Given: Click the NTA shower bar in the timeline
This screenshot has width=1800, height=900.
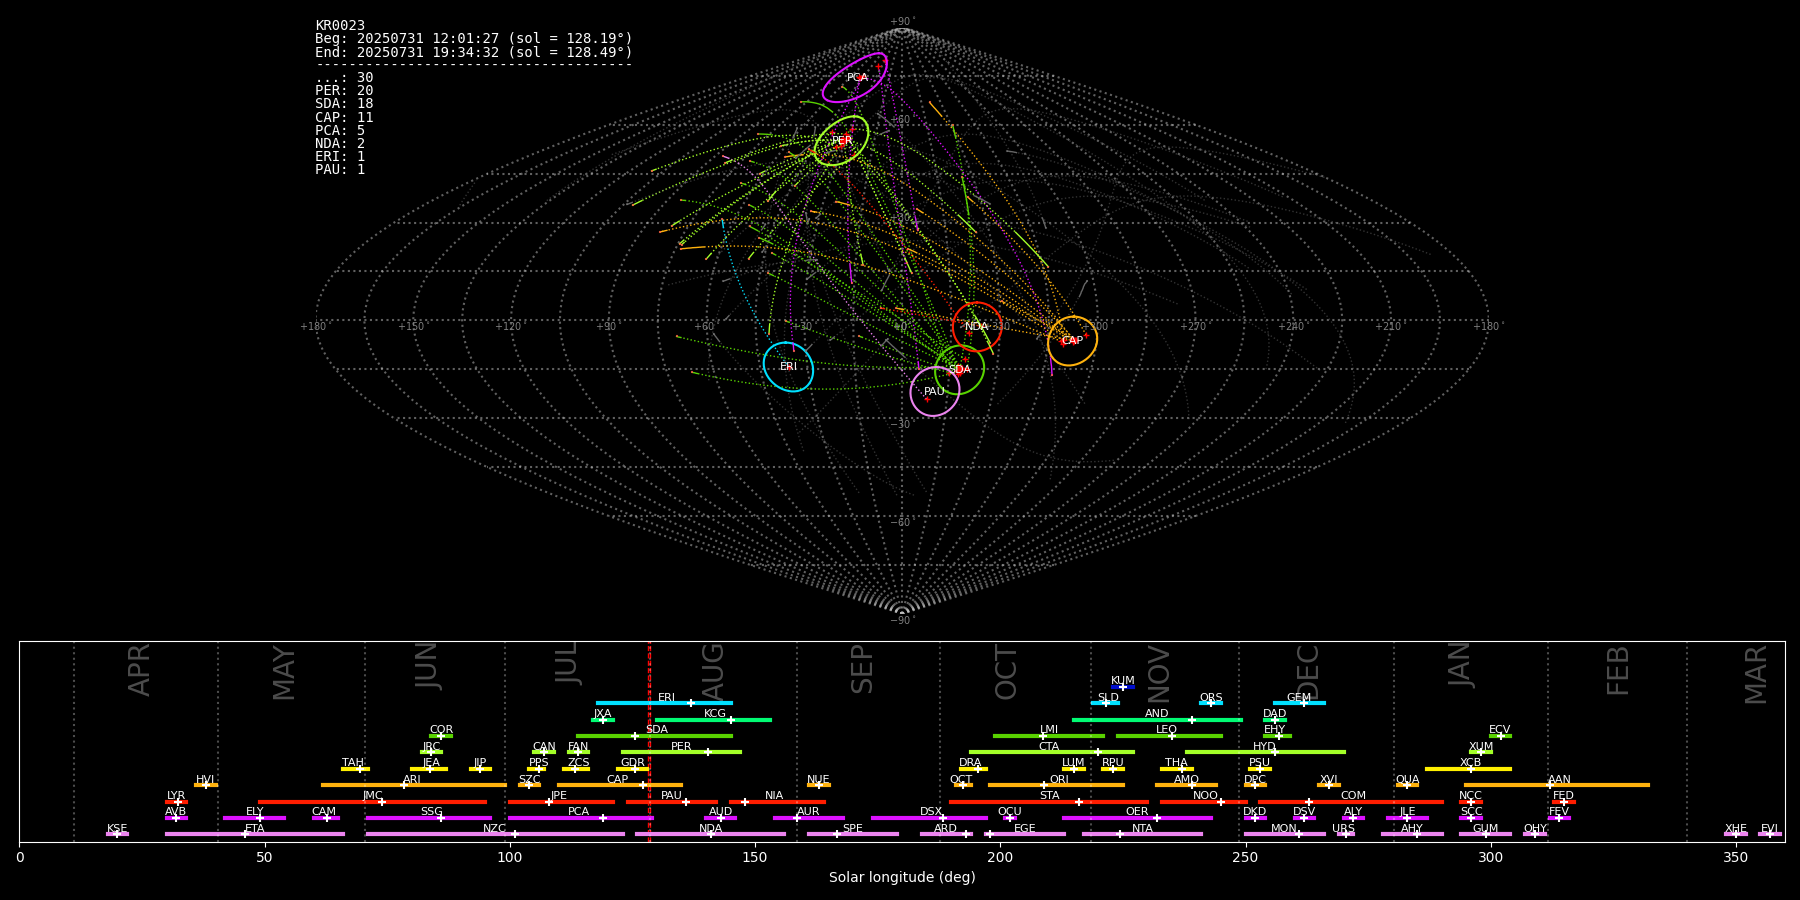Looking at the screenshot, I should [1142, 834].
